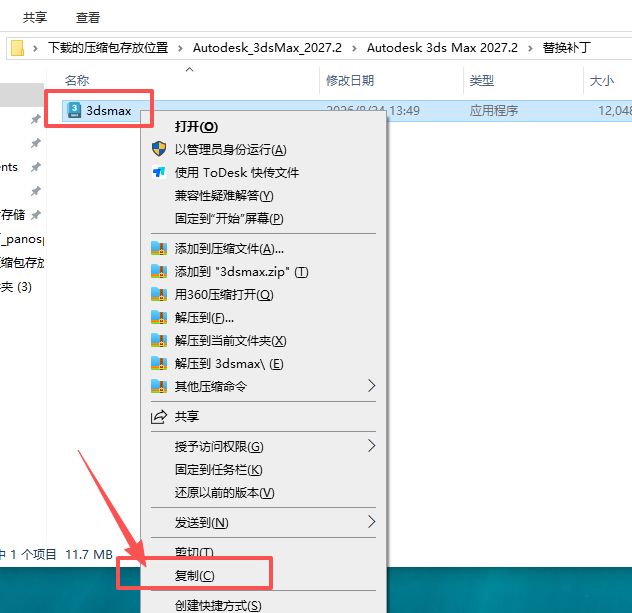Viewport: 632px width, 613px height.
Task: Navigate to Autodesk 3ds Max 2027.2 breadcrumb
Action: coord(442,48)
